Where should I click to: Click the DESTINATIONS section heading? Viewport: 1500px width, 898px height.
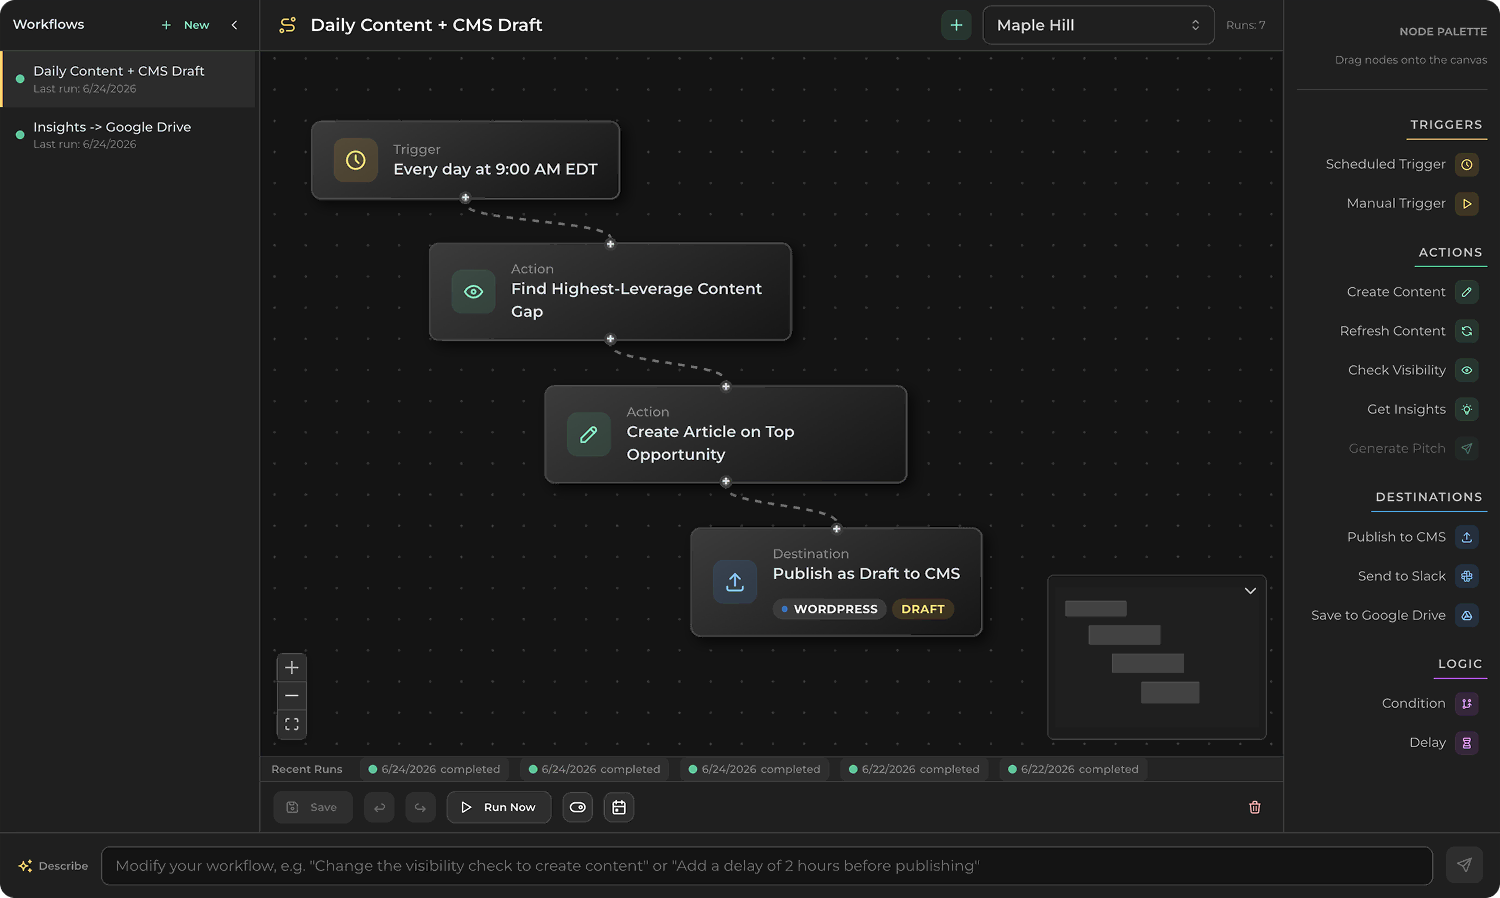point(1429,497)
